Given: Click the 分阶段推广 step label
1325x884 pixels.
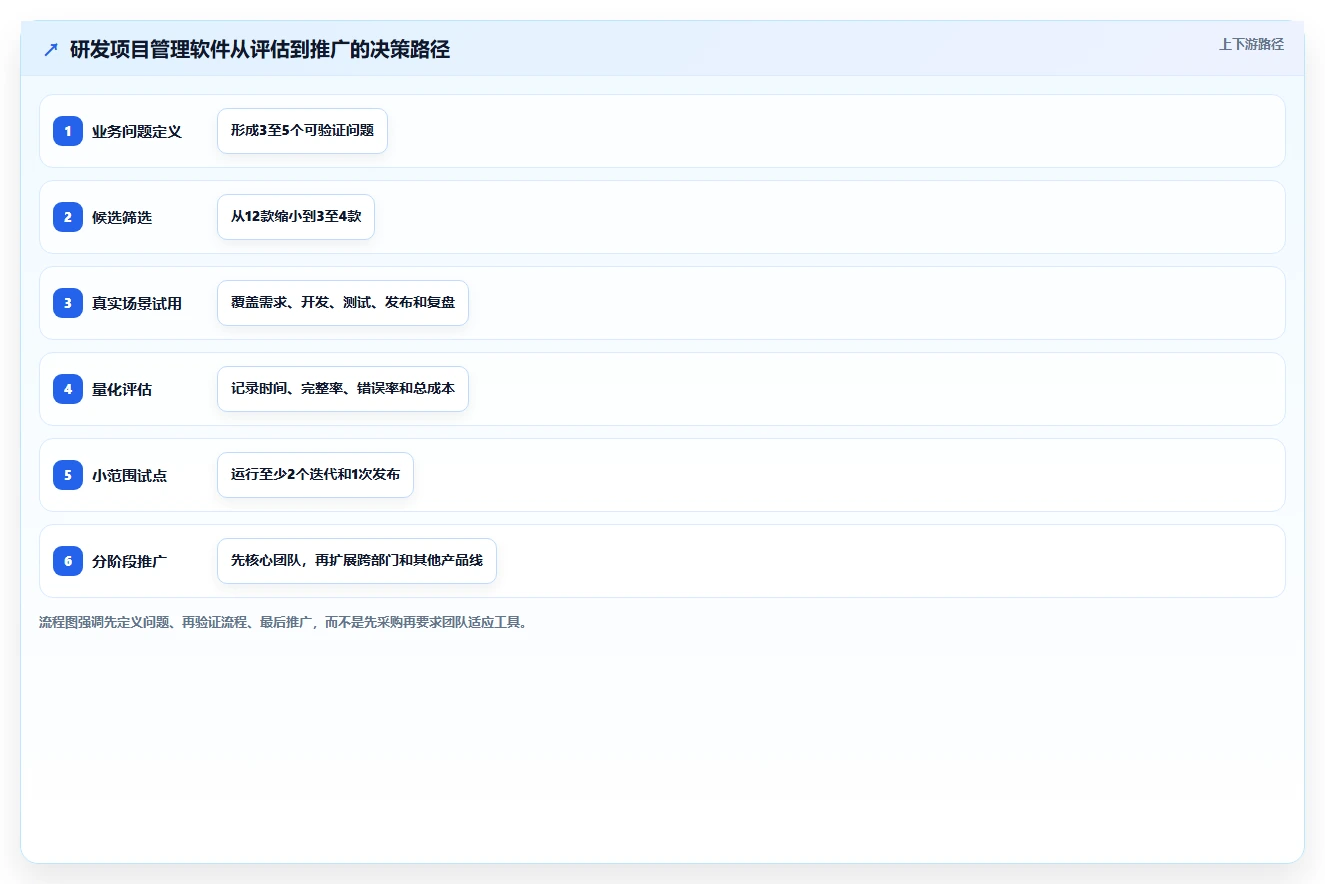Looking at the screenshot, I should point(130,561).
